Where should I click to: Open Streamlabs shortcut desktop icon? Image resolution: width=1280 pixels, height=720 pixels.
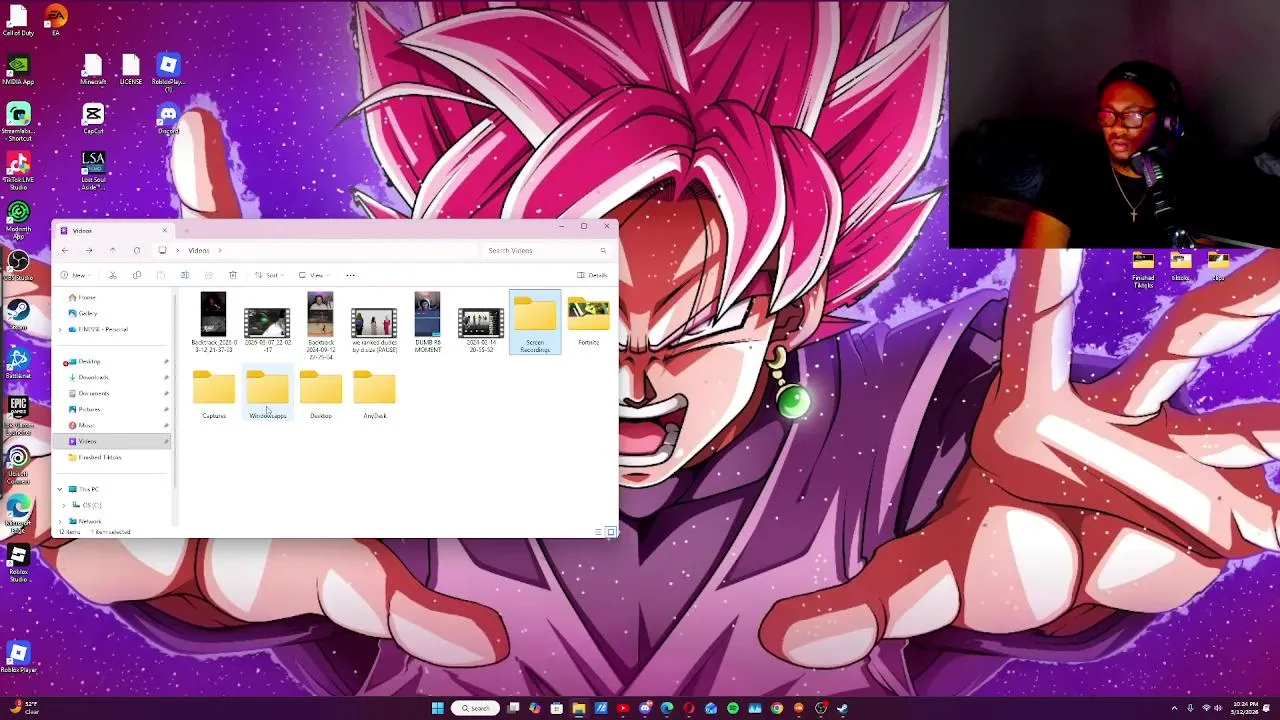(18, 122)
